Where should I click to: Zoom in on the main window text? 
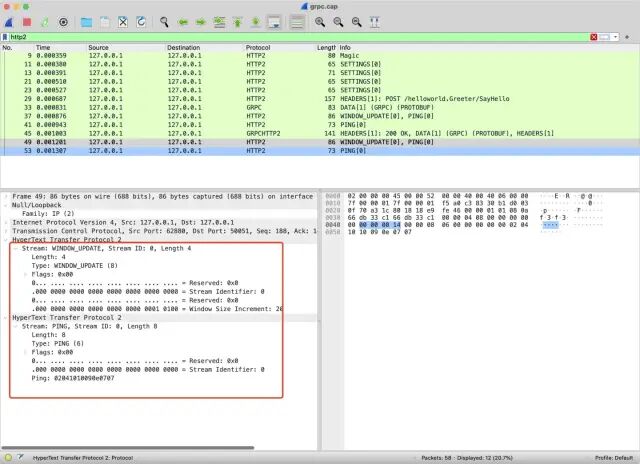pyautogui.click(x=320, y=22)
